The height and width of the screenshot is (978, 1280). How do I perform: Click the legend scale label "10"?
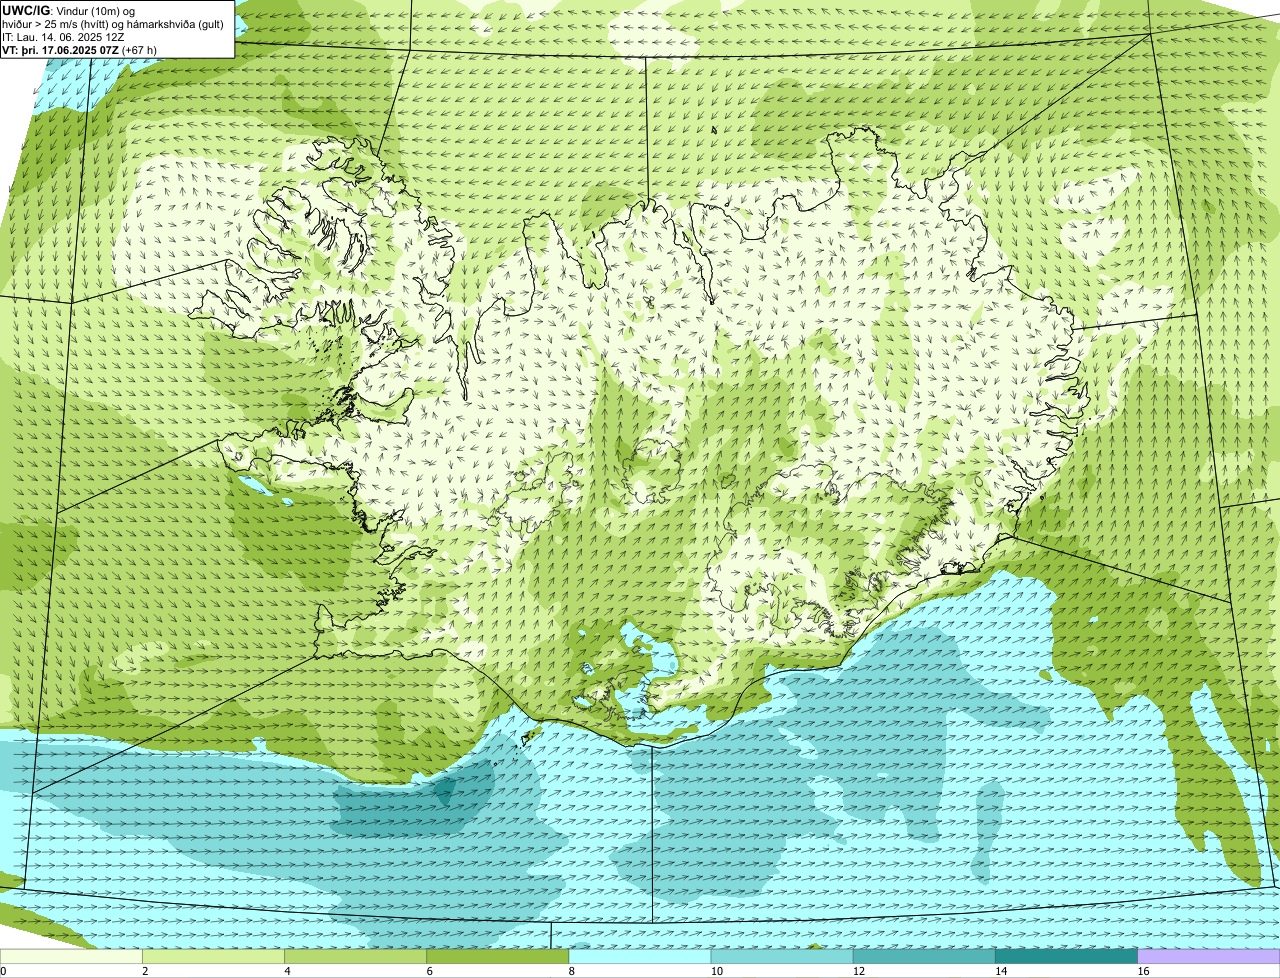[x=716, y=971]
